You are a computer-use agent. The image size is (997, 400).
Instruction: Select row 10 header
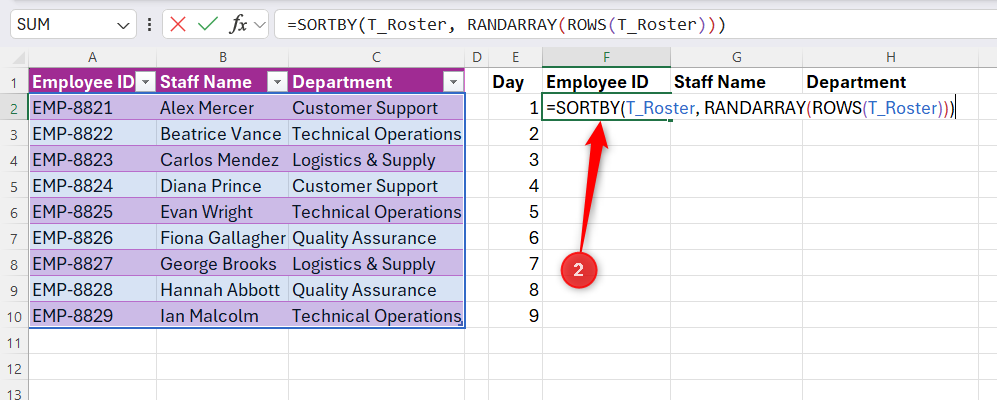pyautogui.click(x=14, y=316)
